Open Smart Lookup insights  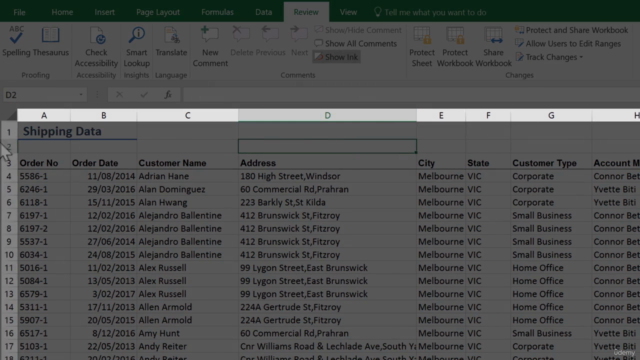136,47
